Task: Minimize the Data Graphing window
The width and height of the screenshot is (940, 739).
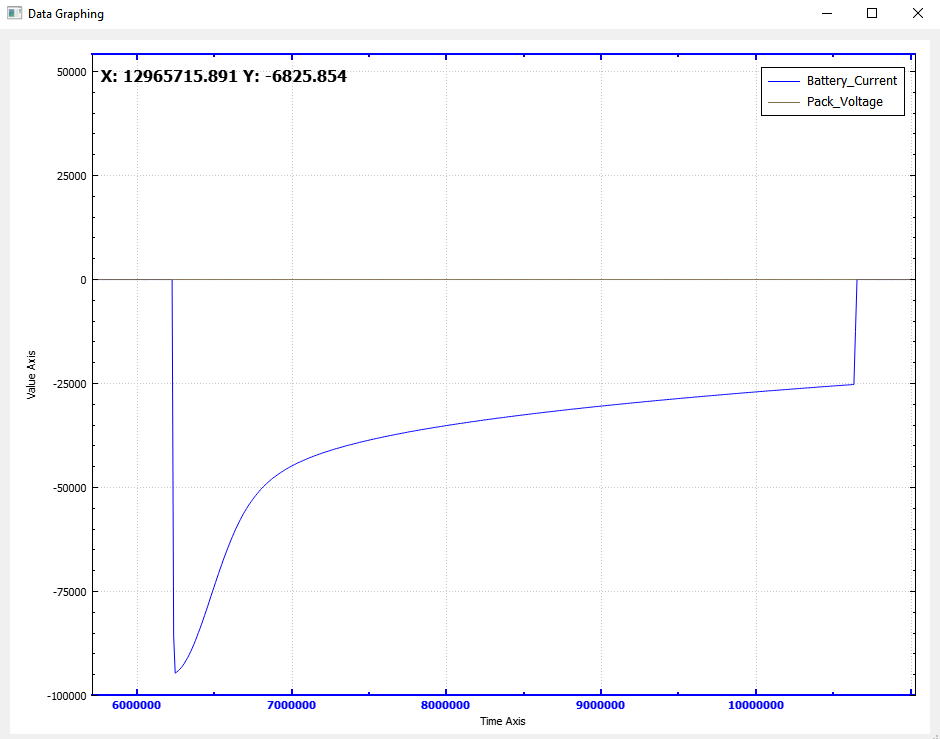Action: tap(827, 14)
